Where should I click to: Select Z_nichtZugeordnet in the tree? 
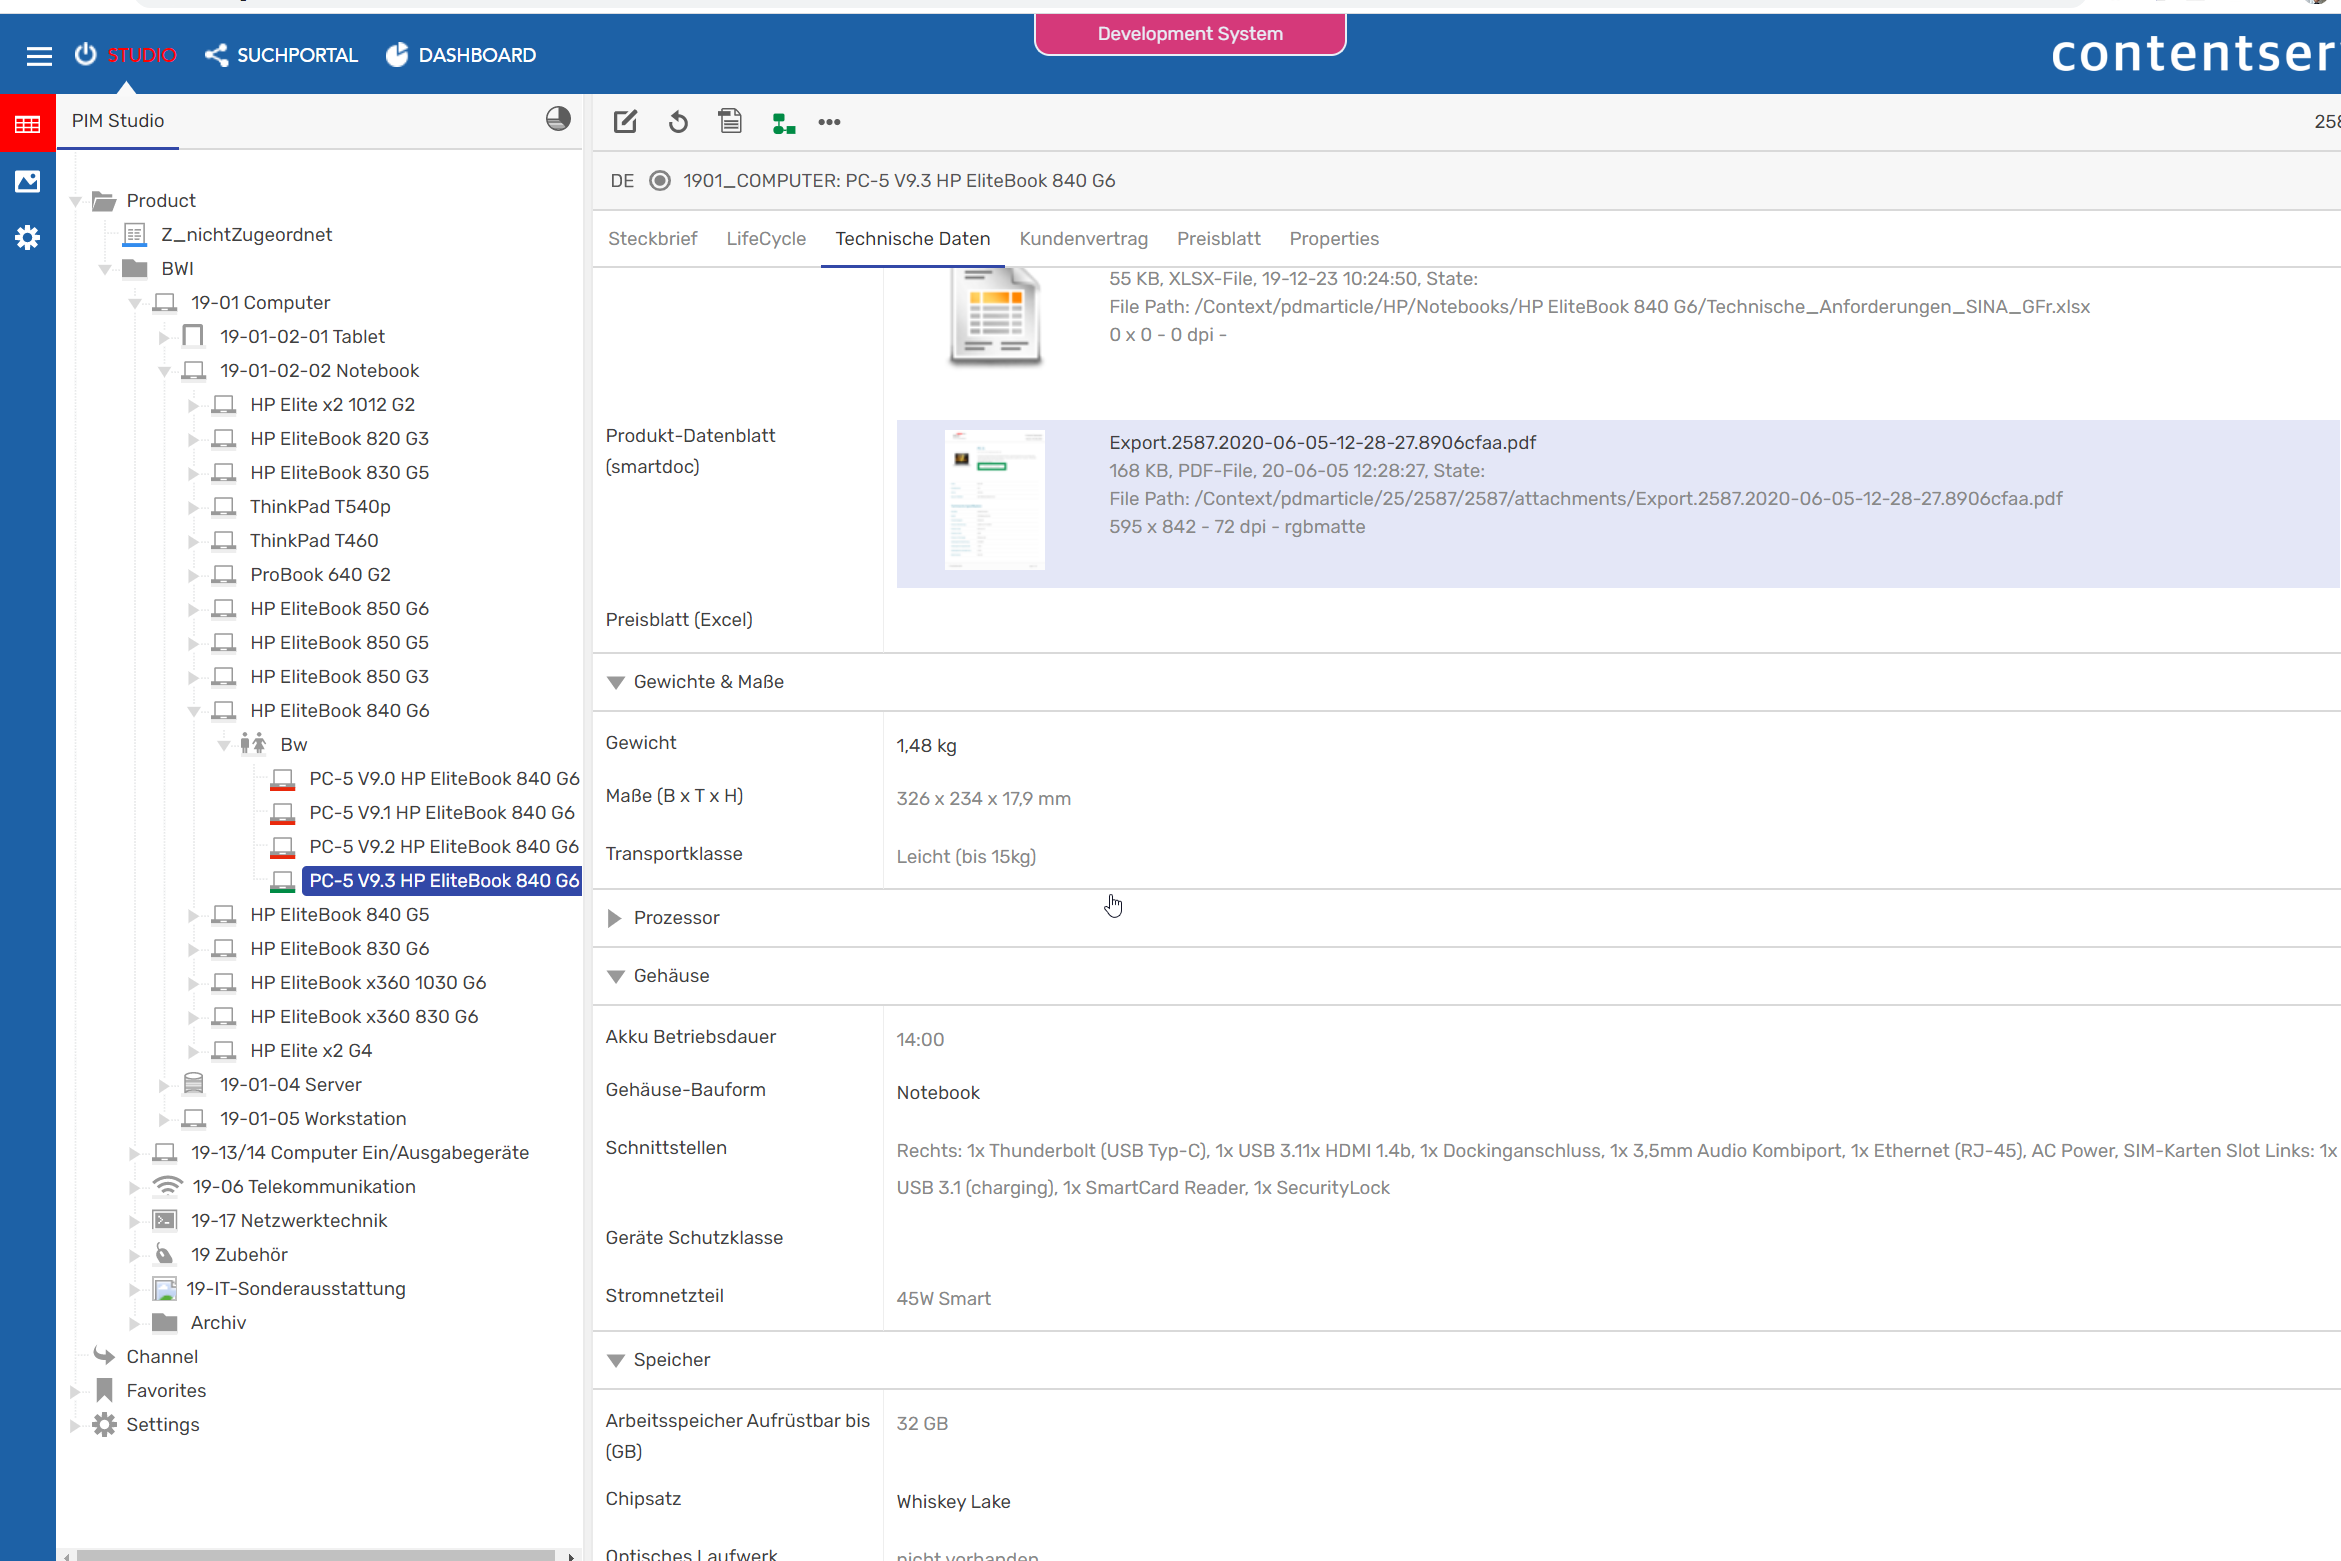click(x=246, y=234)
